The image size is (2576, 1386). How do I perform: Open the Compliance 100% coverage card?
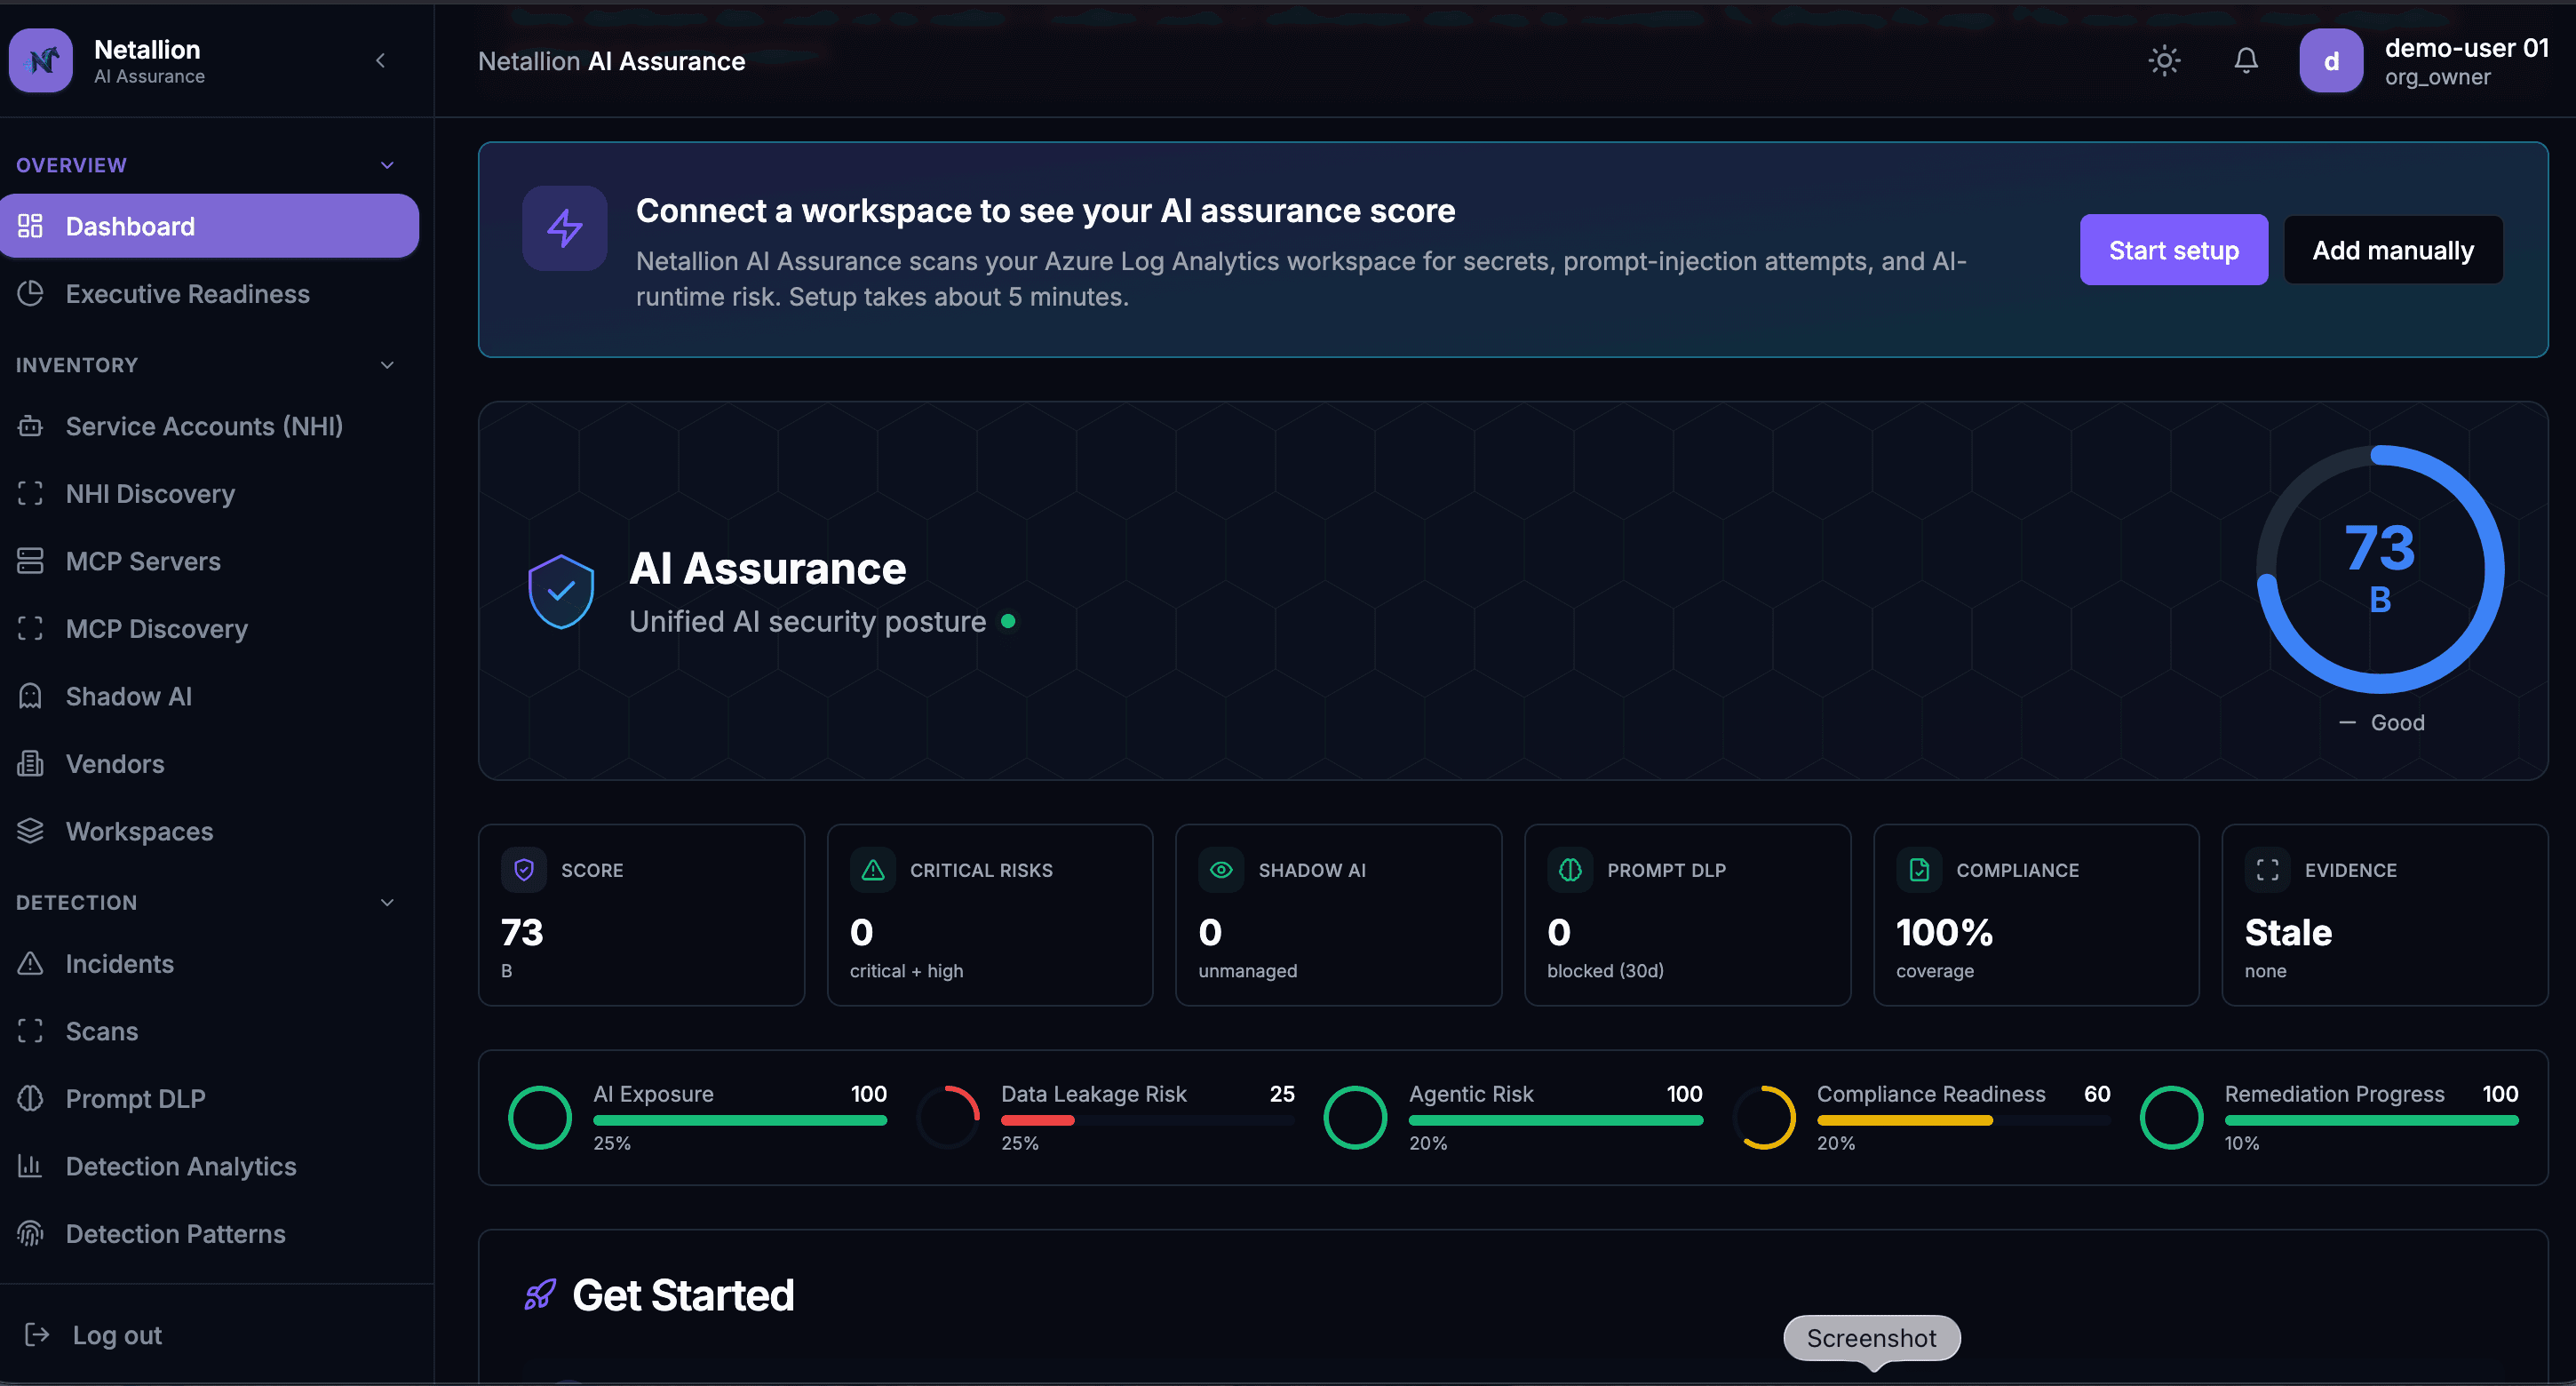2036,914
